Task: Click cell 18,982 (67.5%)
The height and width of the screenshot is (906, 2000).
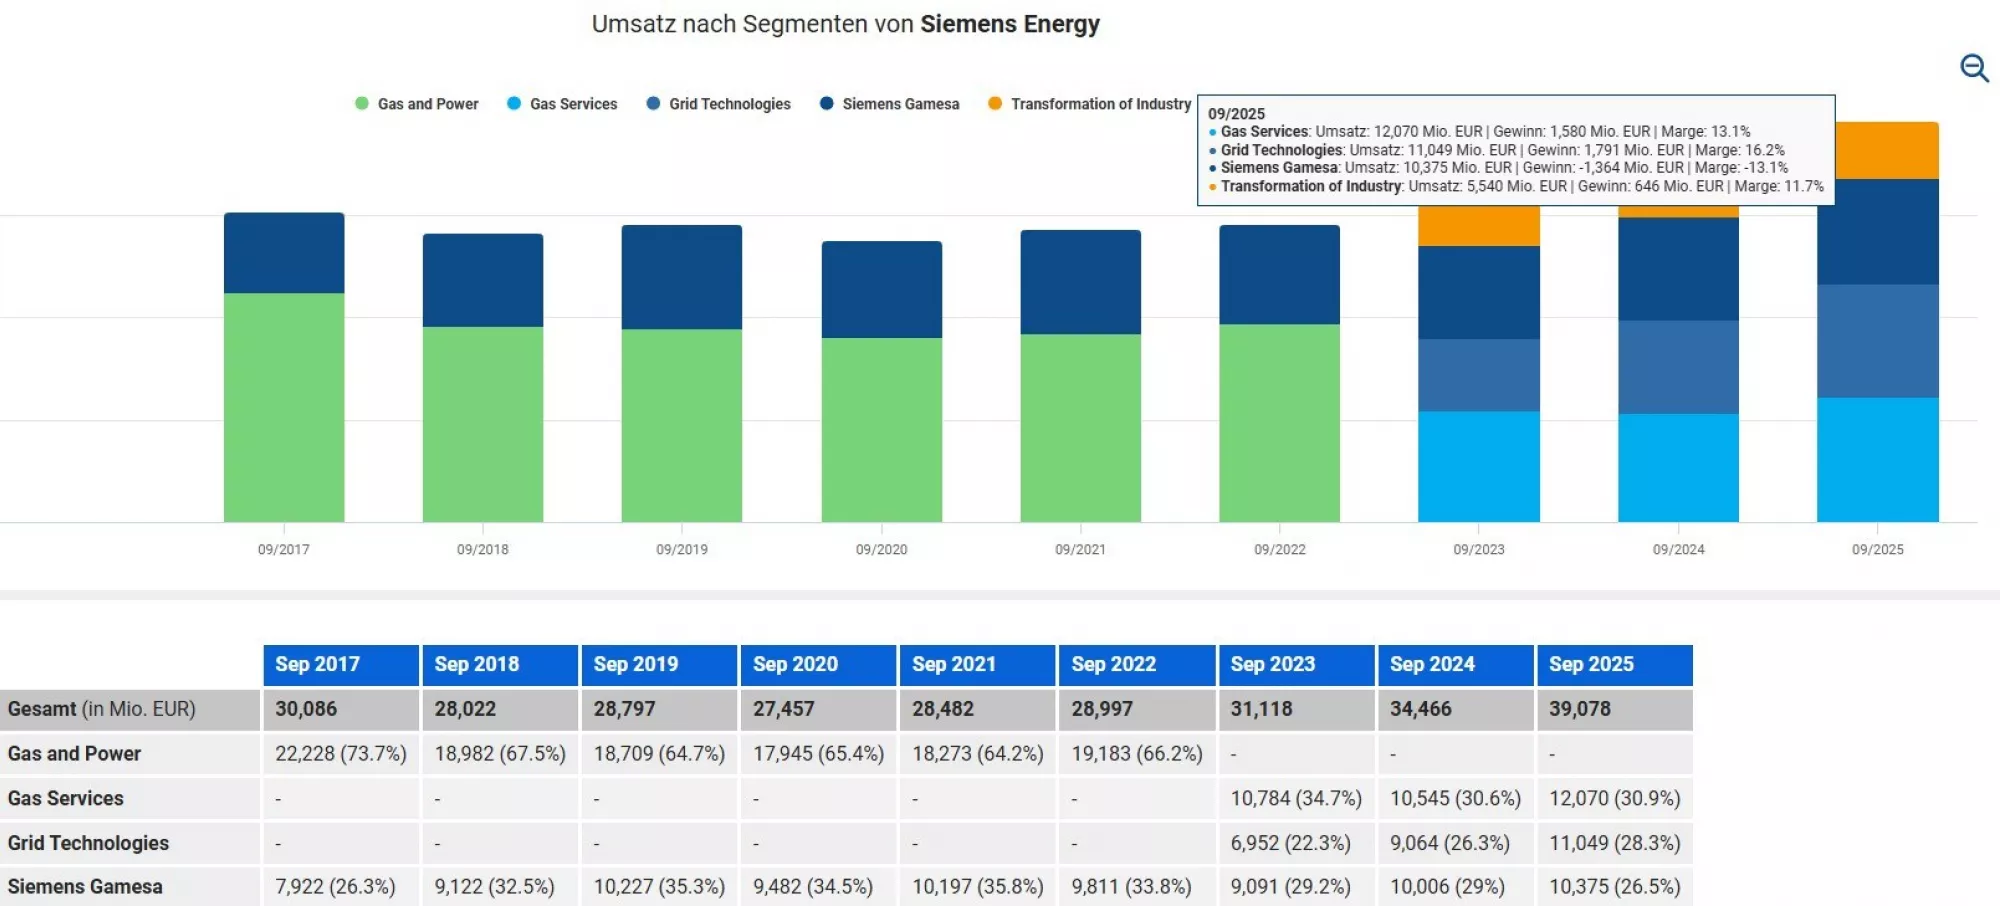Action: pyautogui.click(x=500, y=754)
